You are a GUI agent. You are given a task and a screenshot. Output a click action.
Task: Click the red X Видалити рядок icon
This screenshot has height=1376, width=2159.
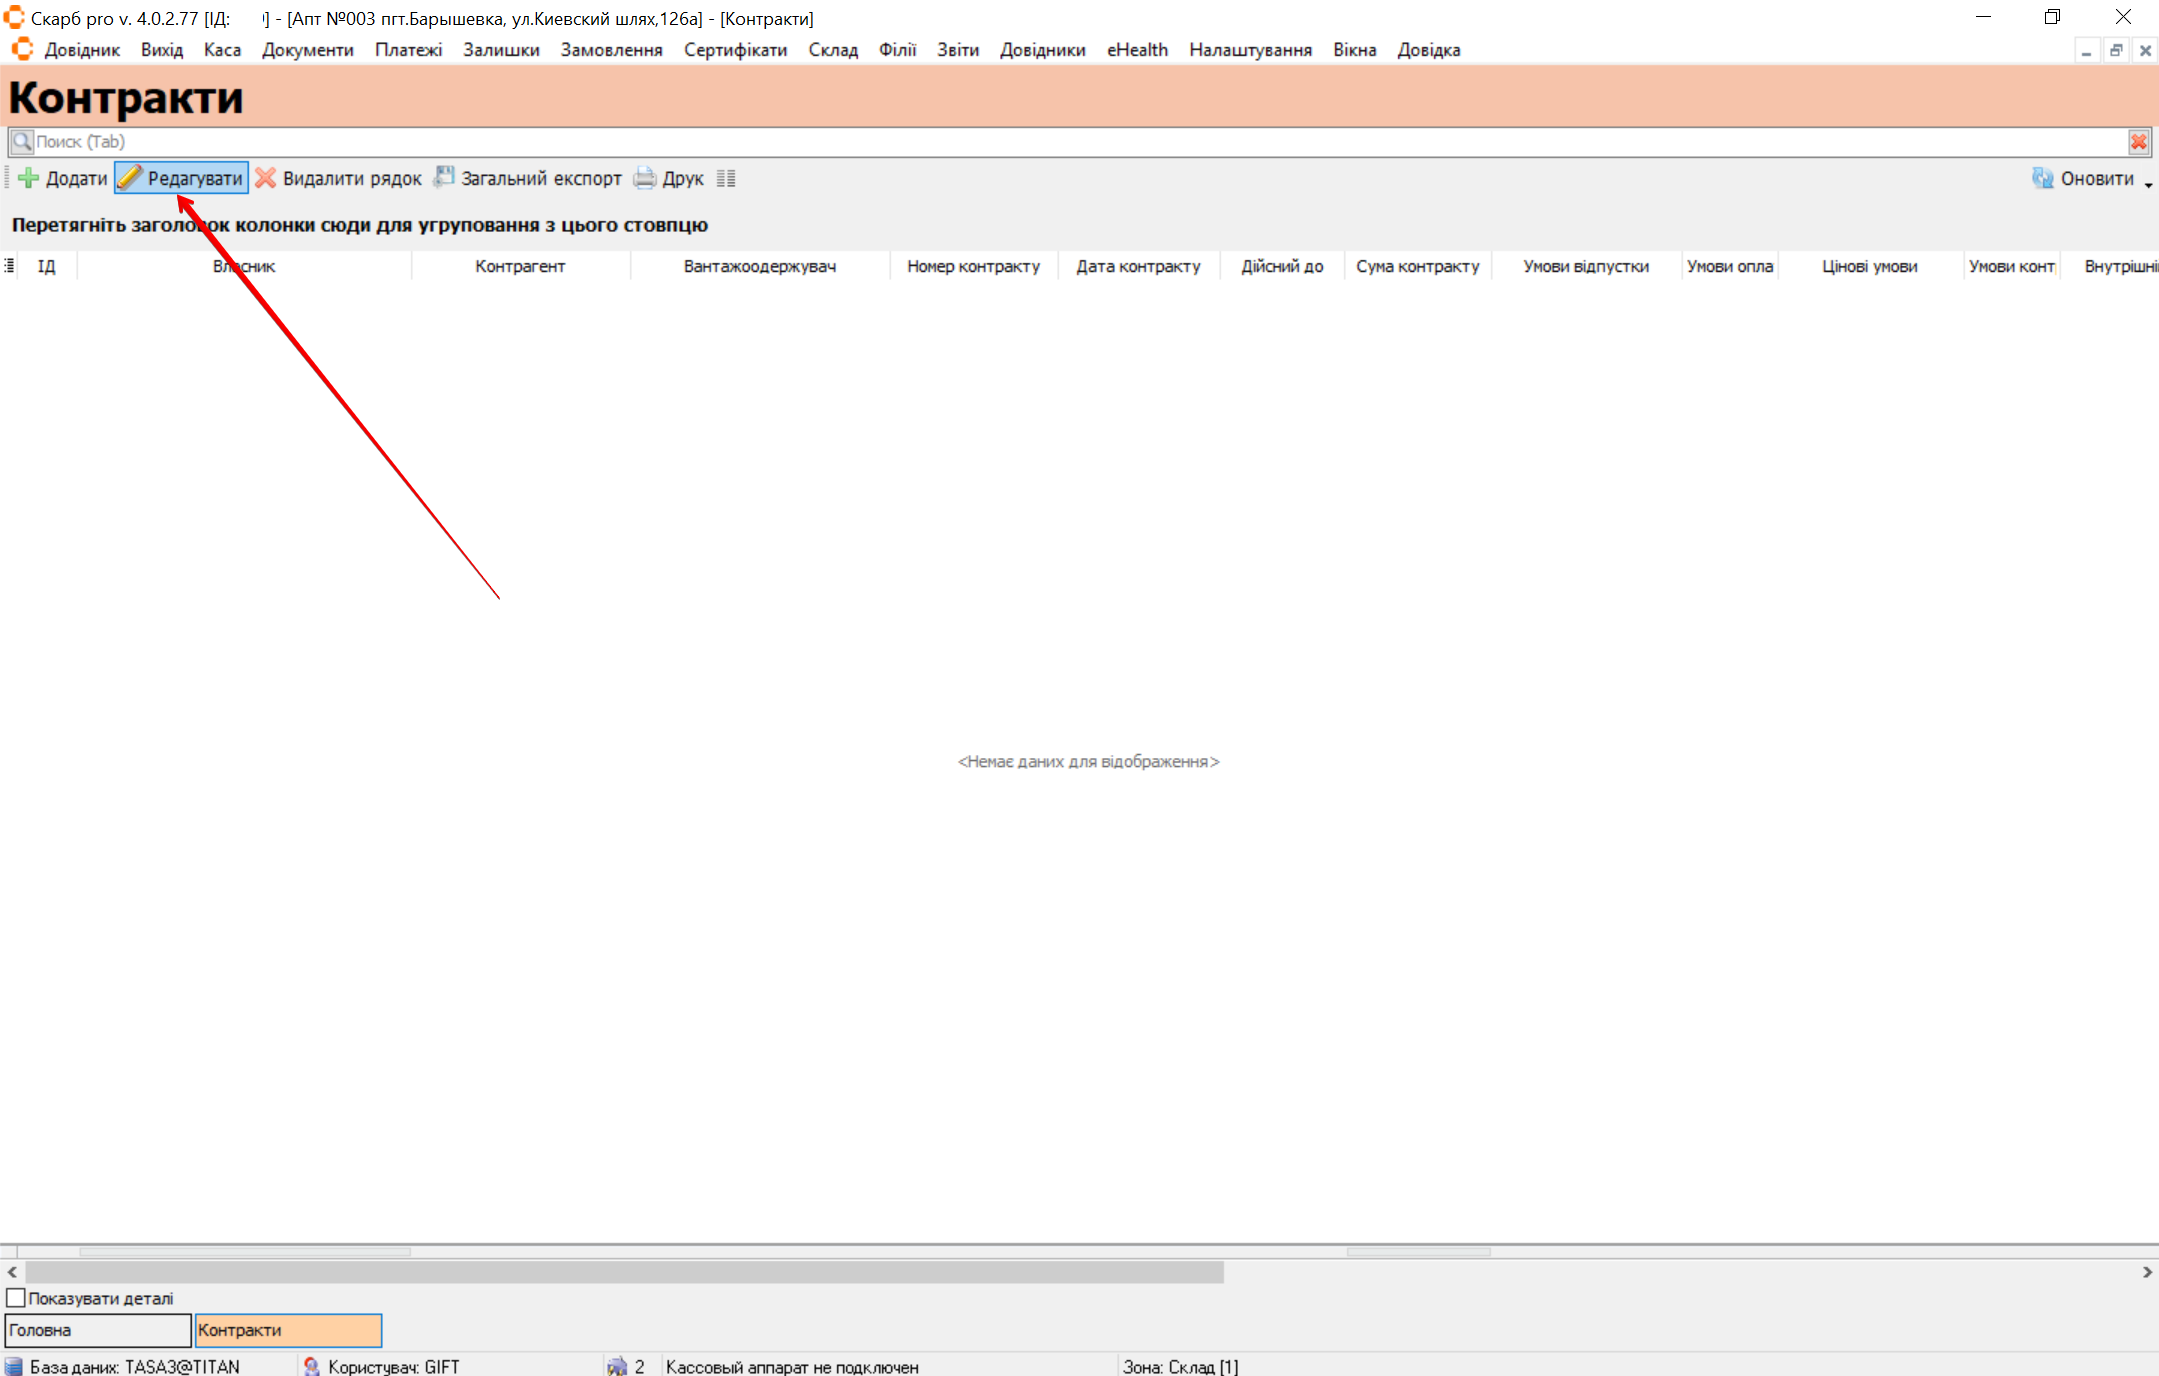pos(265,178)
